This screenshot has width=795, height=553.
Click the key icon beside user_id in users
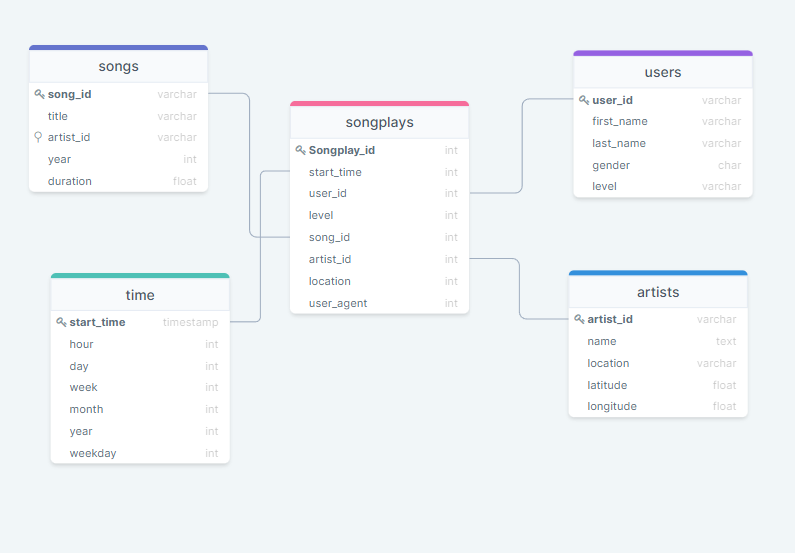(x=584, y=100)
